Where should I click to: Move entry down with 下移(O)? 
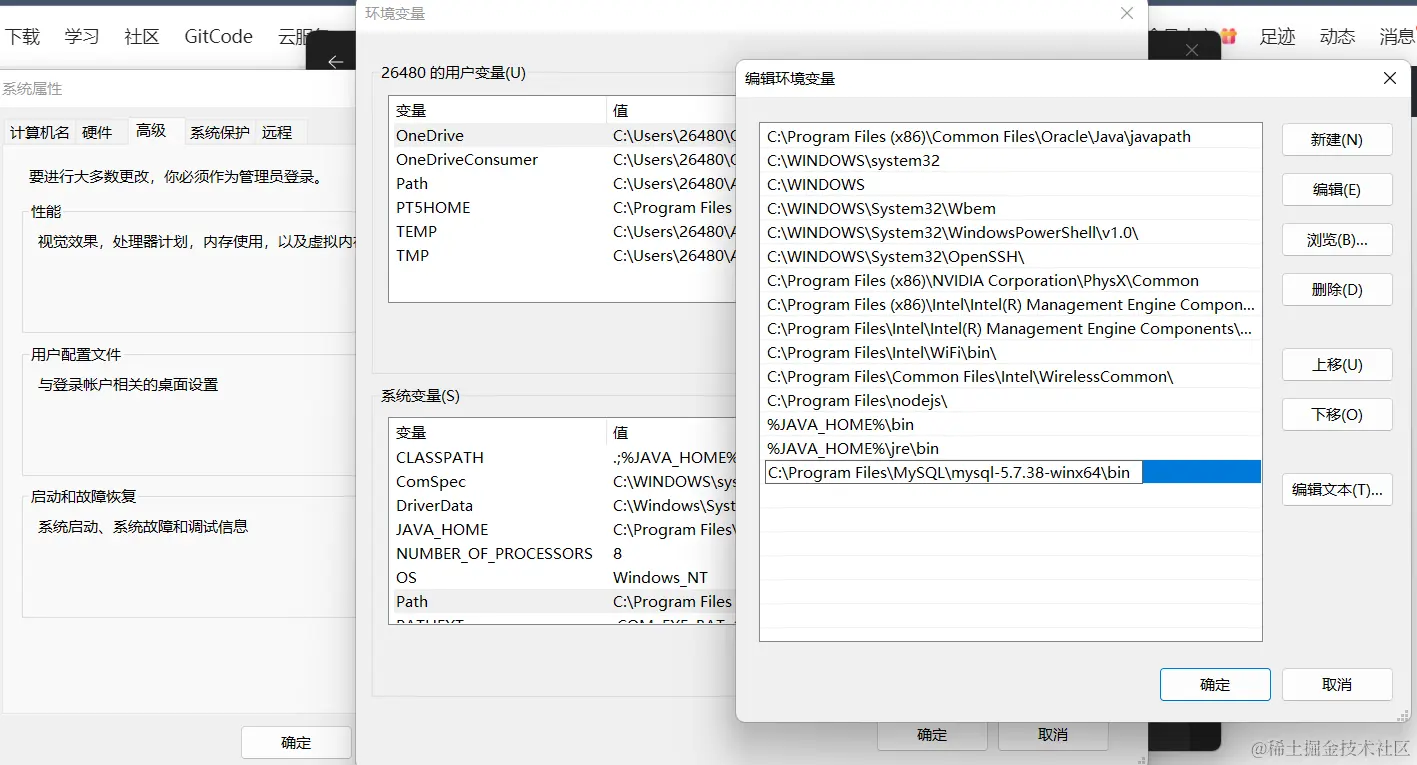[1337, 415]
